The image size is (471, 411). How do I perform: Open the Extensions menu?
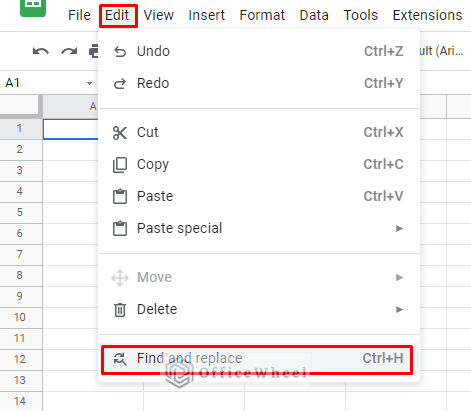coord(427,15)
